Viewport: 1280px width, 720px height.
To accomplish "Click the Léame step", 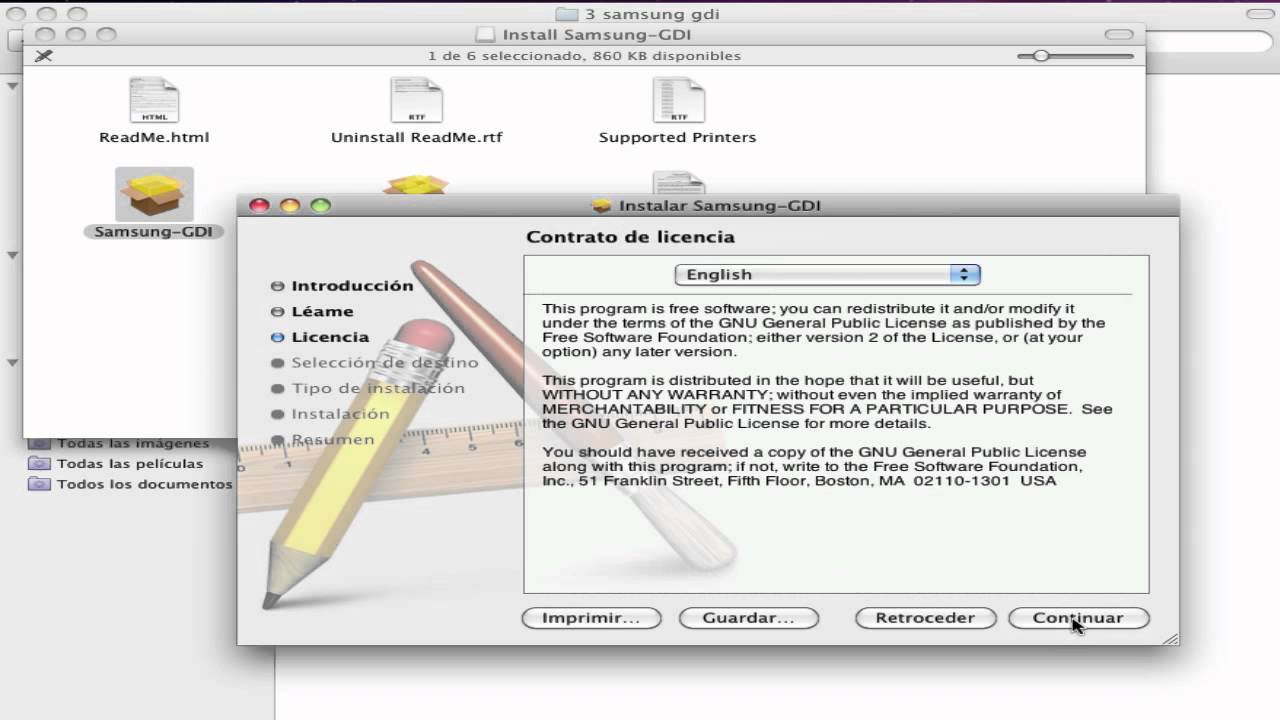I will tap(322, 312).
